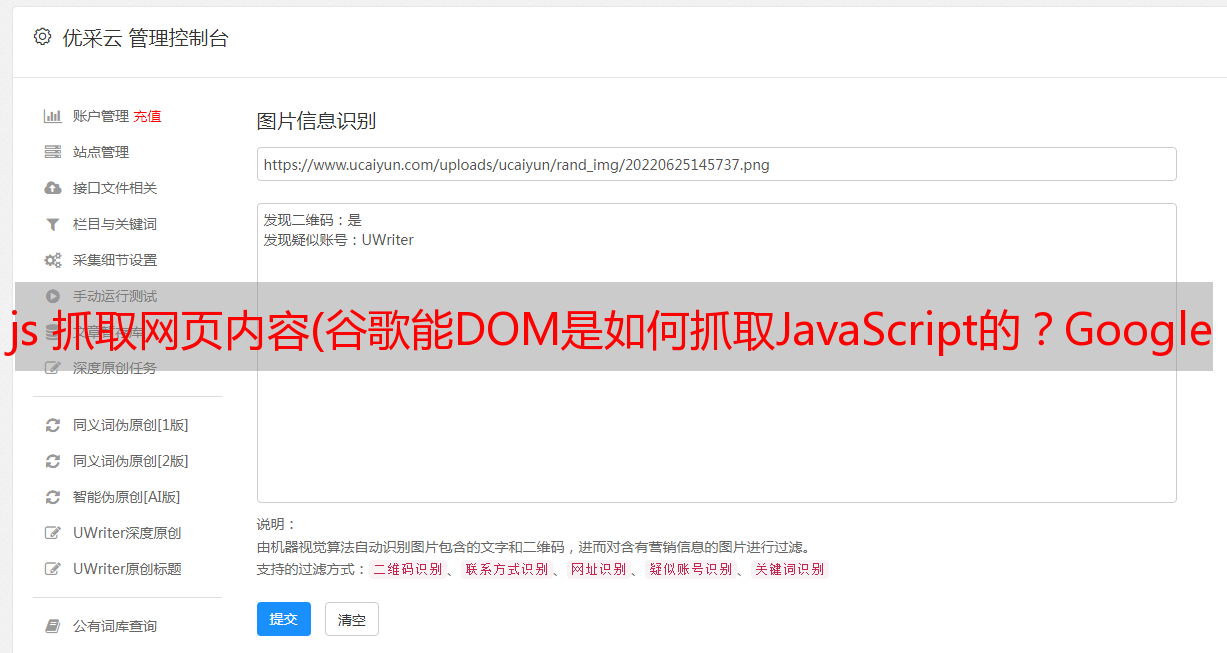Open 账户管理 in the sidebar
Screen dimensions: 1227x653
coord(101,116)
